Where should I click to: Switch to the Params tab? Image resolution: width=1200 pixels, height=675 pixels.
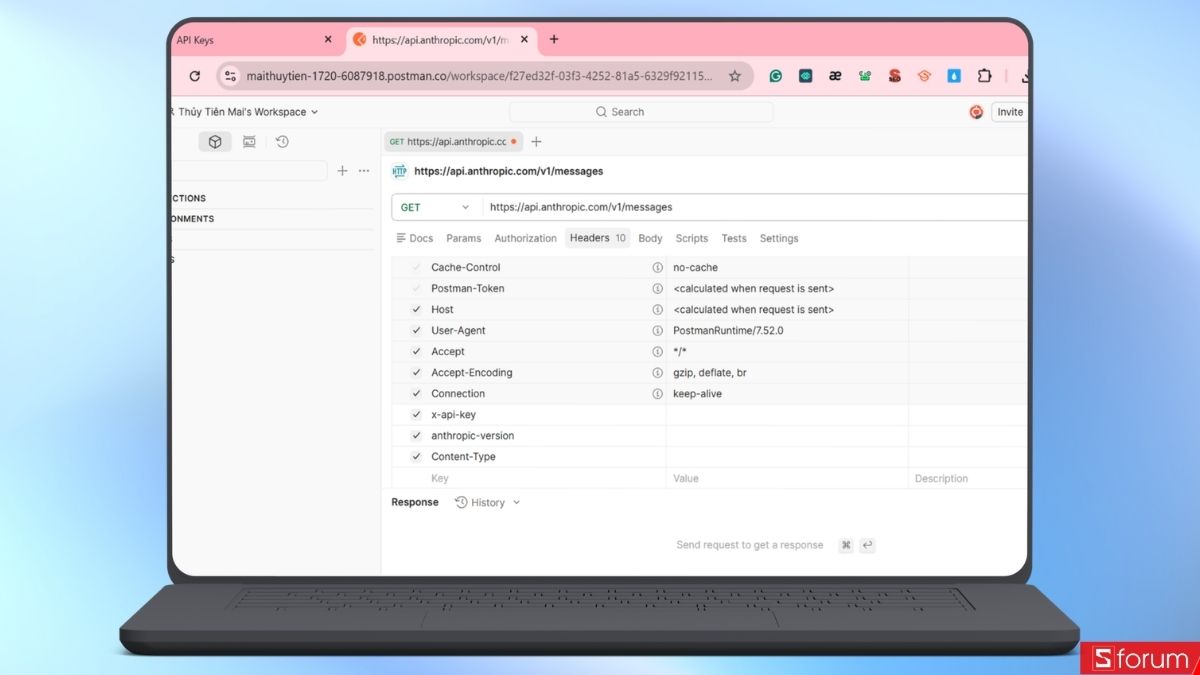coord(463,238)
